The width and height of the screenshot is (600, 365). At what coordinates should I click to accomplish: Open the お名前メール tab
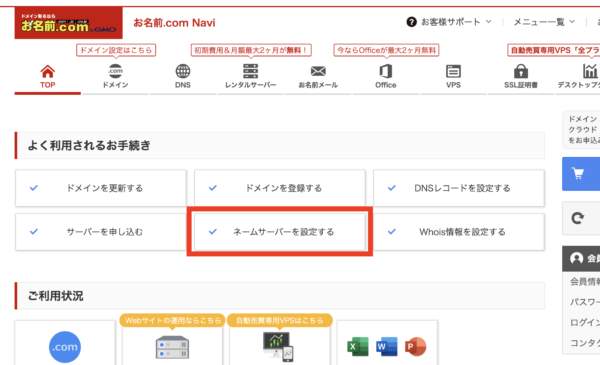coord(318,77)
